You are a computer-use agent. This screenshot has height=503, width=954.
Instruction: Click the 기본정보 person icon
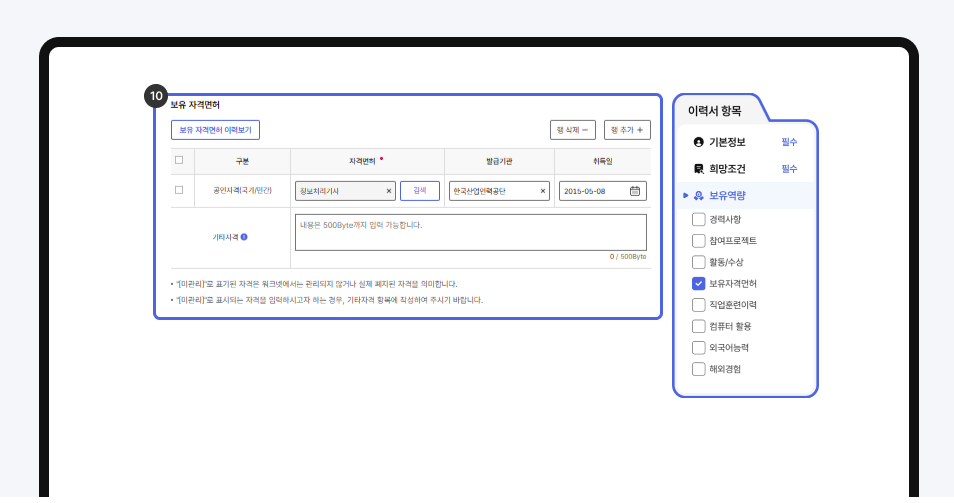point(698,142)
